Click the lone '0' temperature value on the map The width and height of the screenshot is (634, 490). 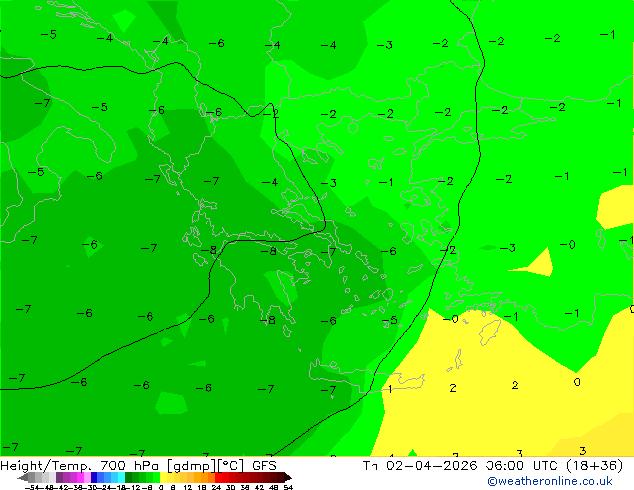pos(577,382)
